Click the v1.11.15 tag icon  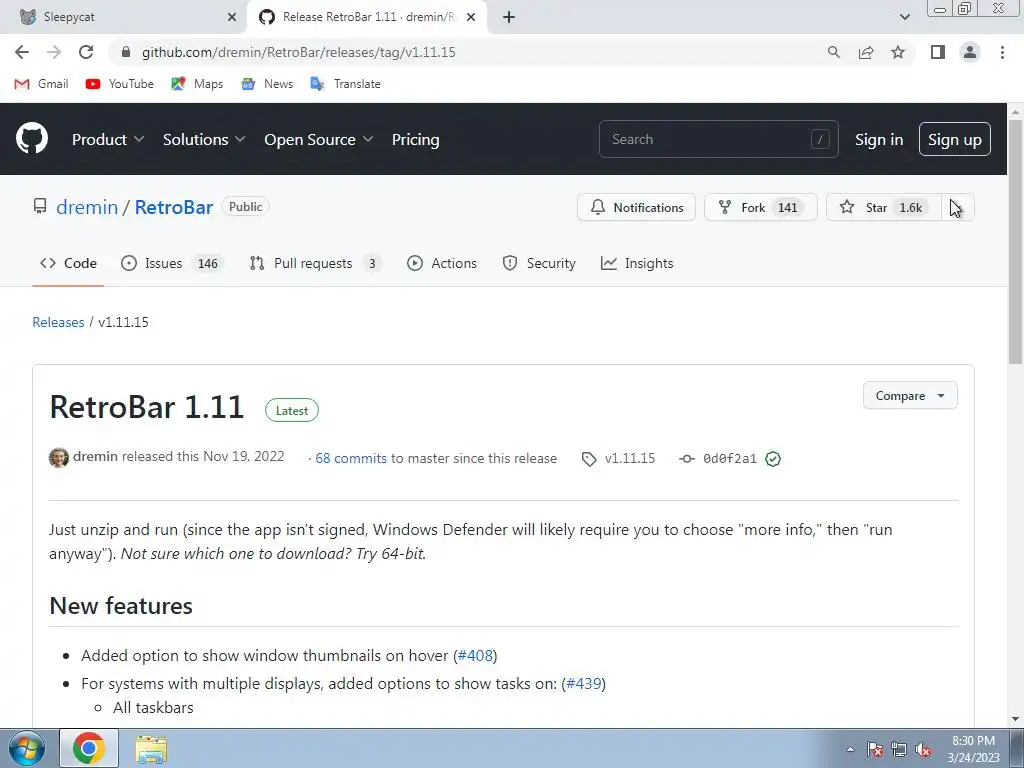point(588,459)
